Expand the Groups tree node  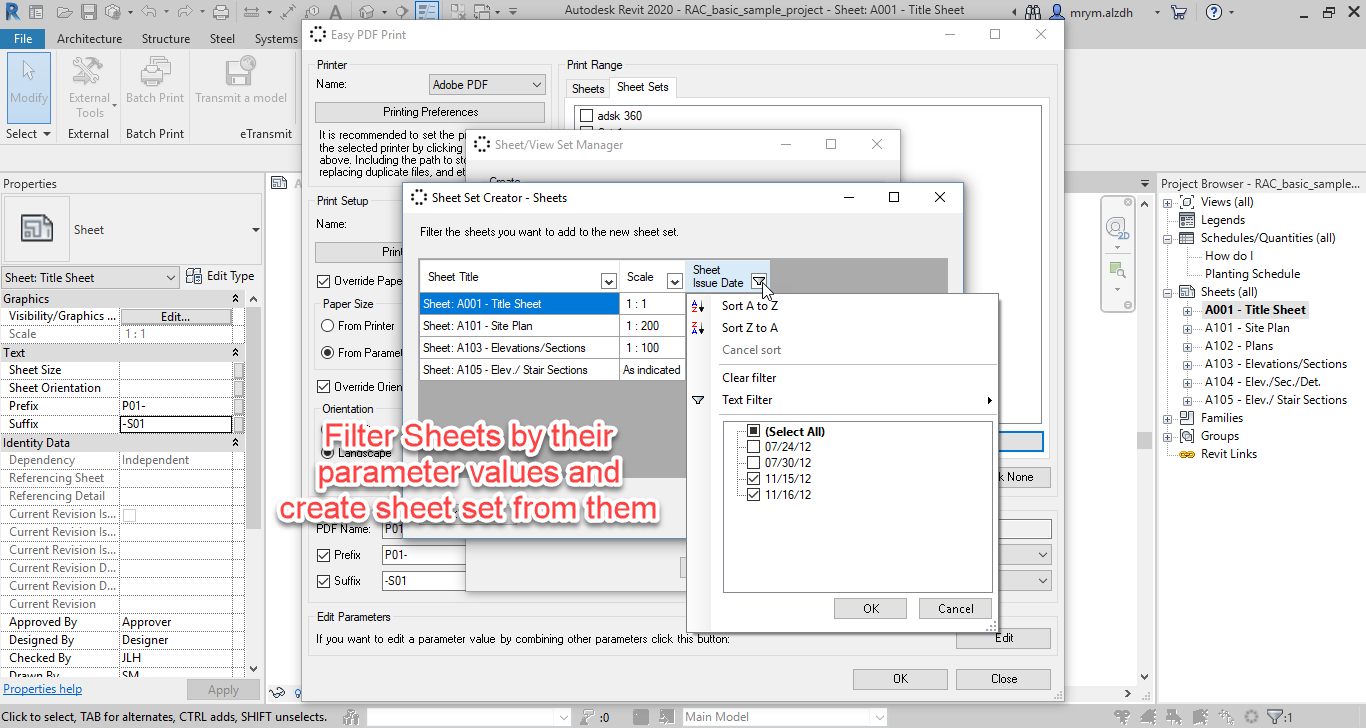tap(1168, 436)
